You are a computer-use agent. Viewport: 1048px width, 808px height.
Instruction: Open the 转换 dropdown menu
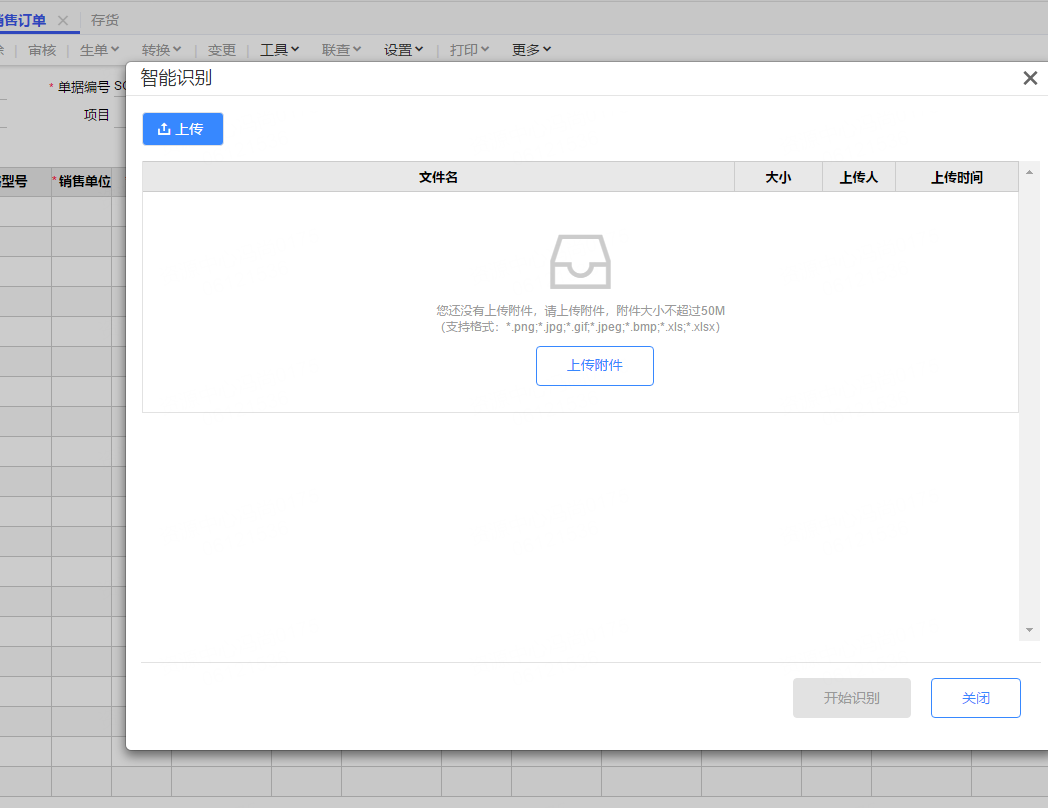161,50
